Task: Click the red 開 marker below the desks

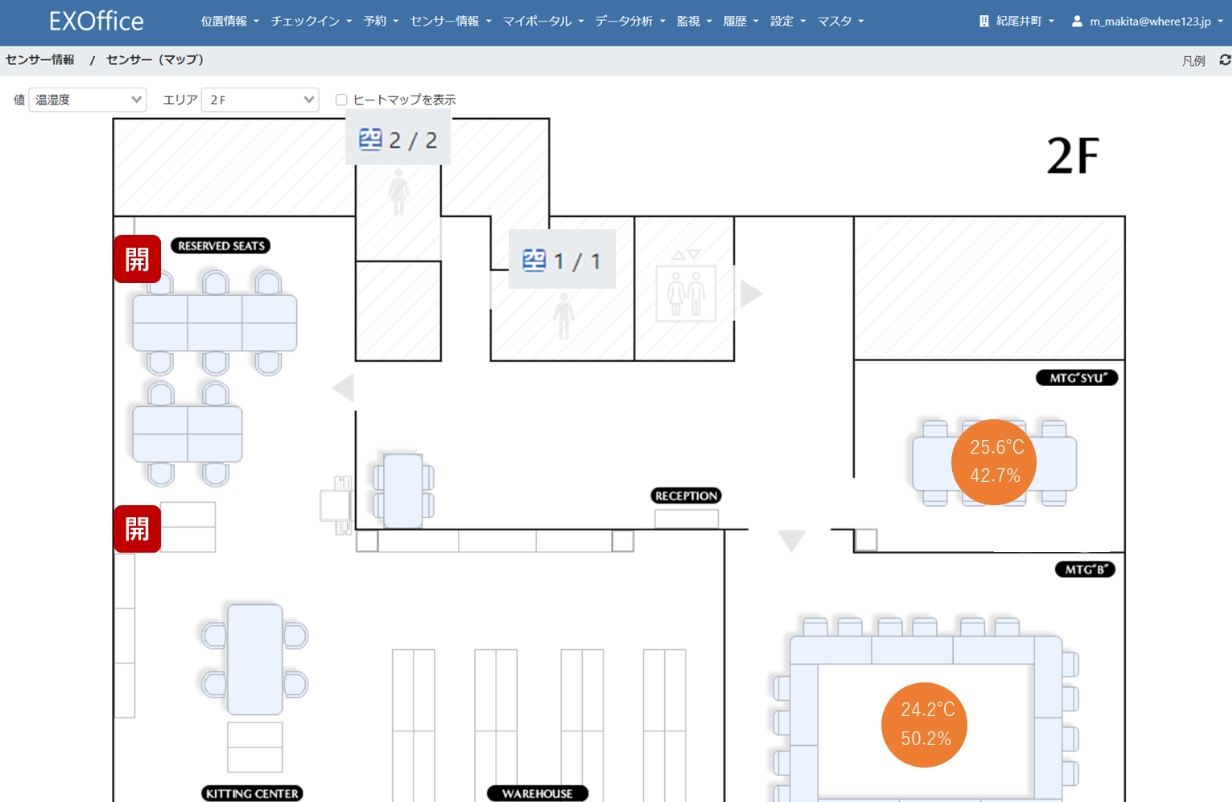Action: coord(137,528)
